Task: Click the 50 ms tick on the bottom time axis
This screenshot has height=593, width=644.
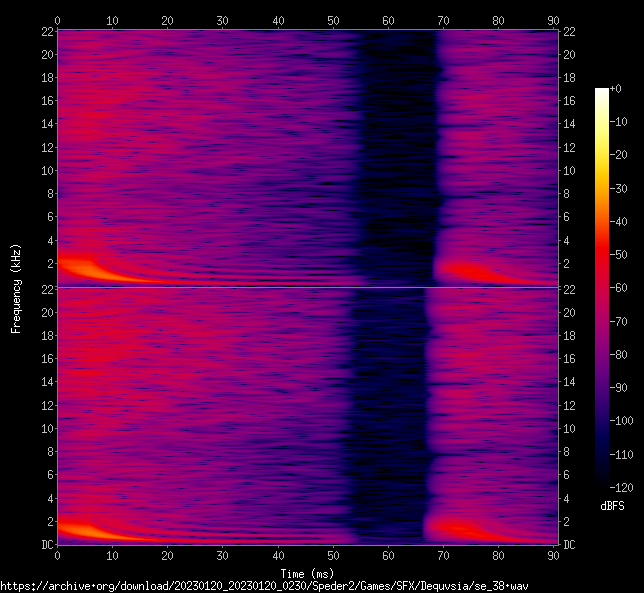Action: click(334, 556)
